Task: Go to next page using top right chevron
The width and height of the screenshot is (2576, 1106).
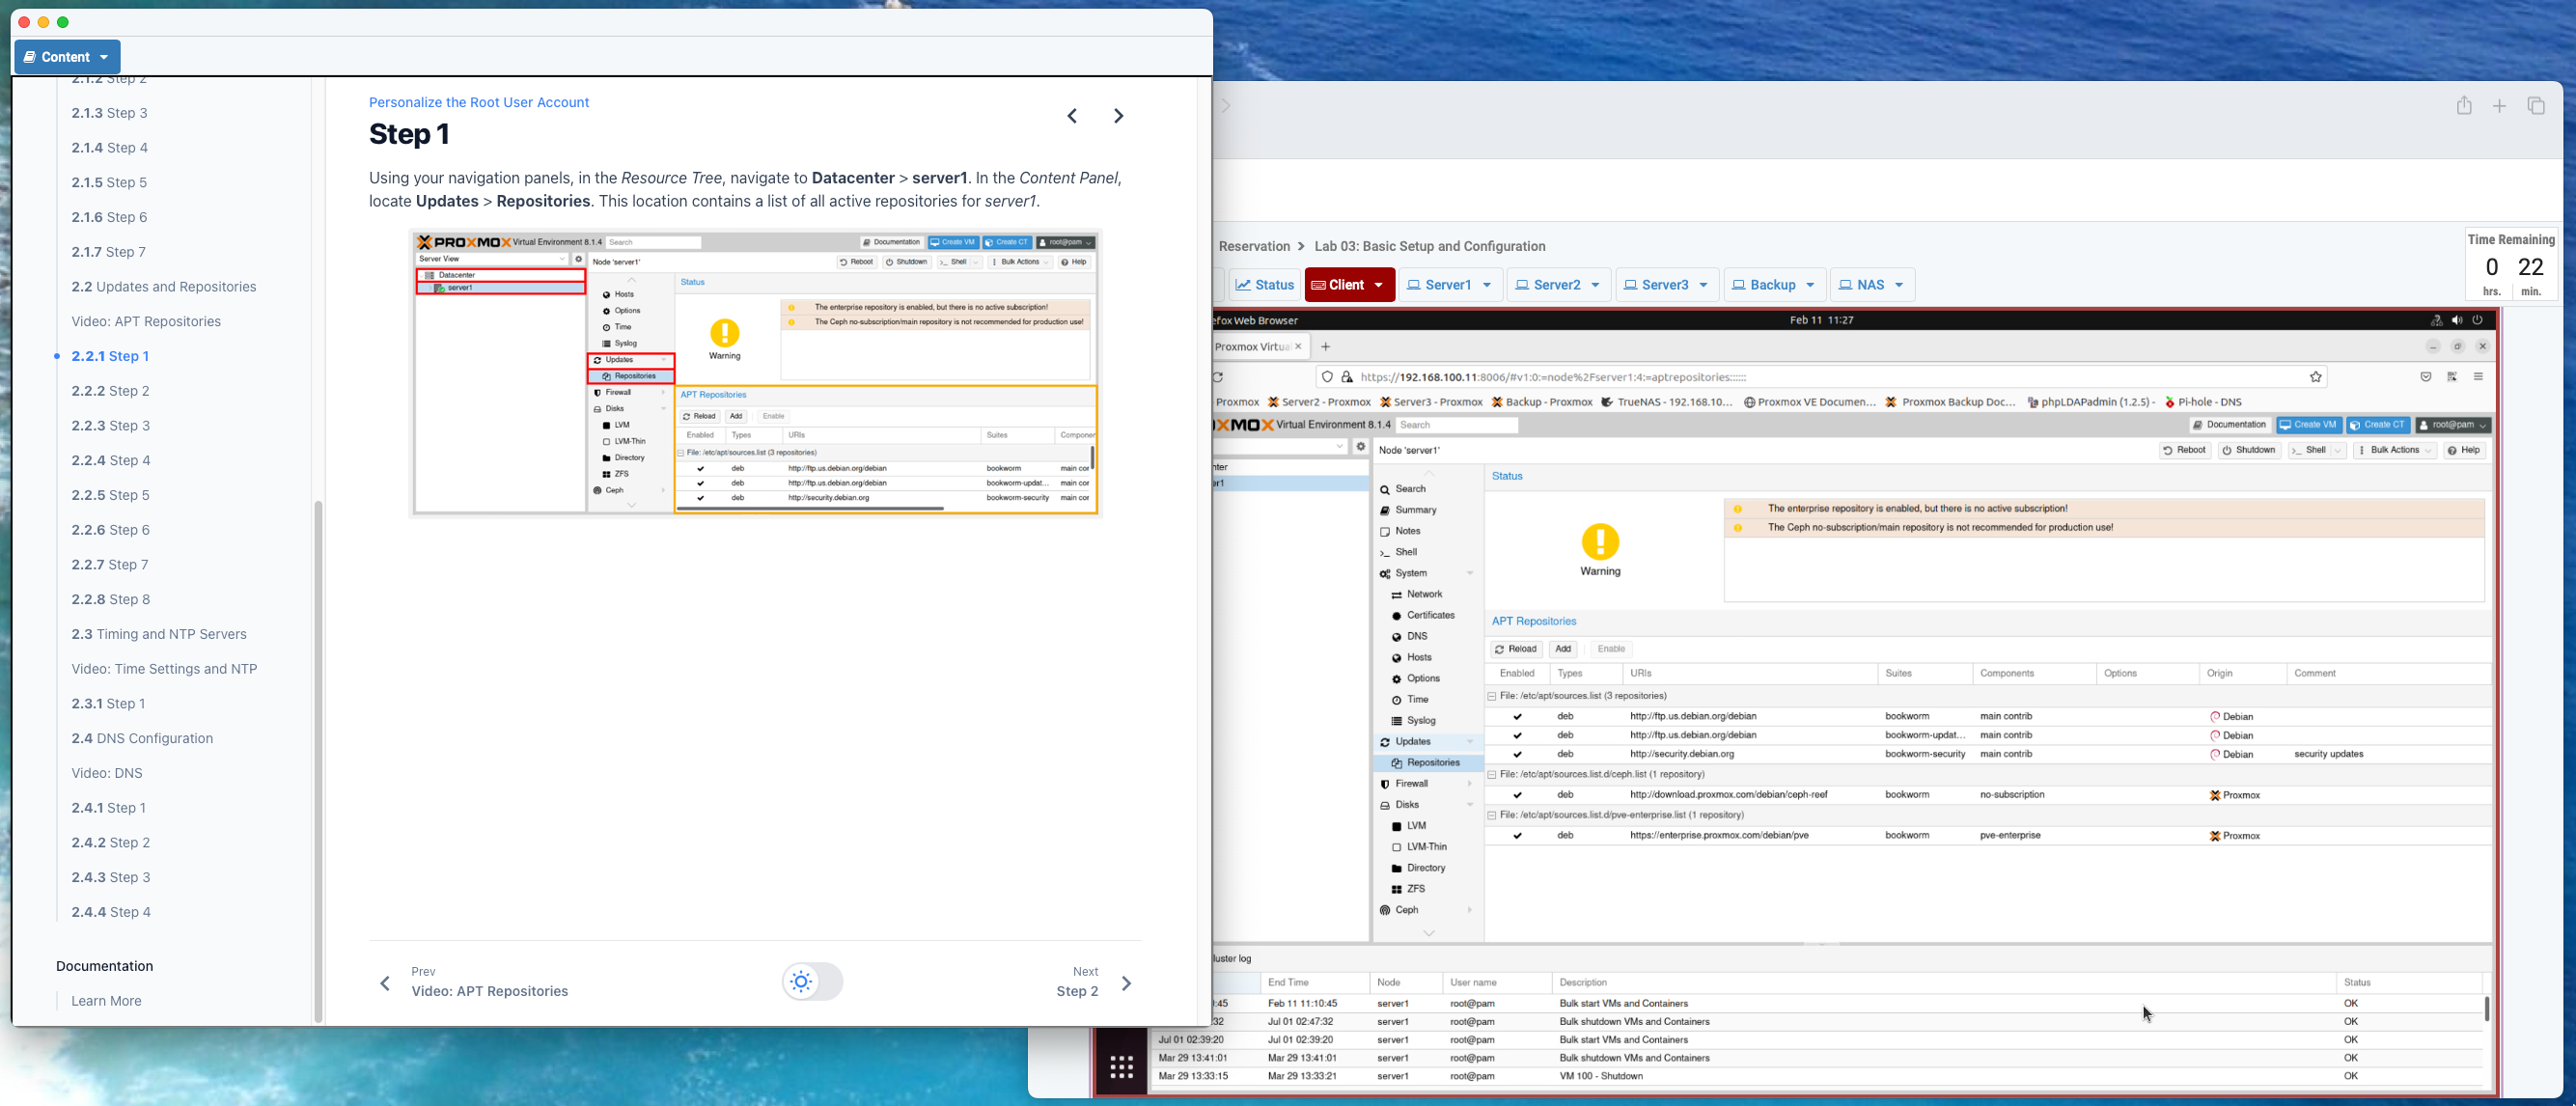Action: coord(1118,116)
